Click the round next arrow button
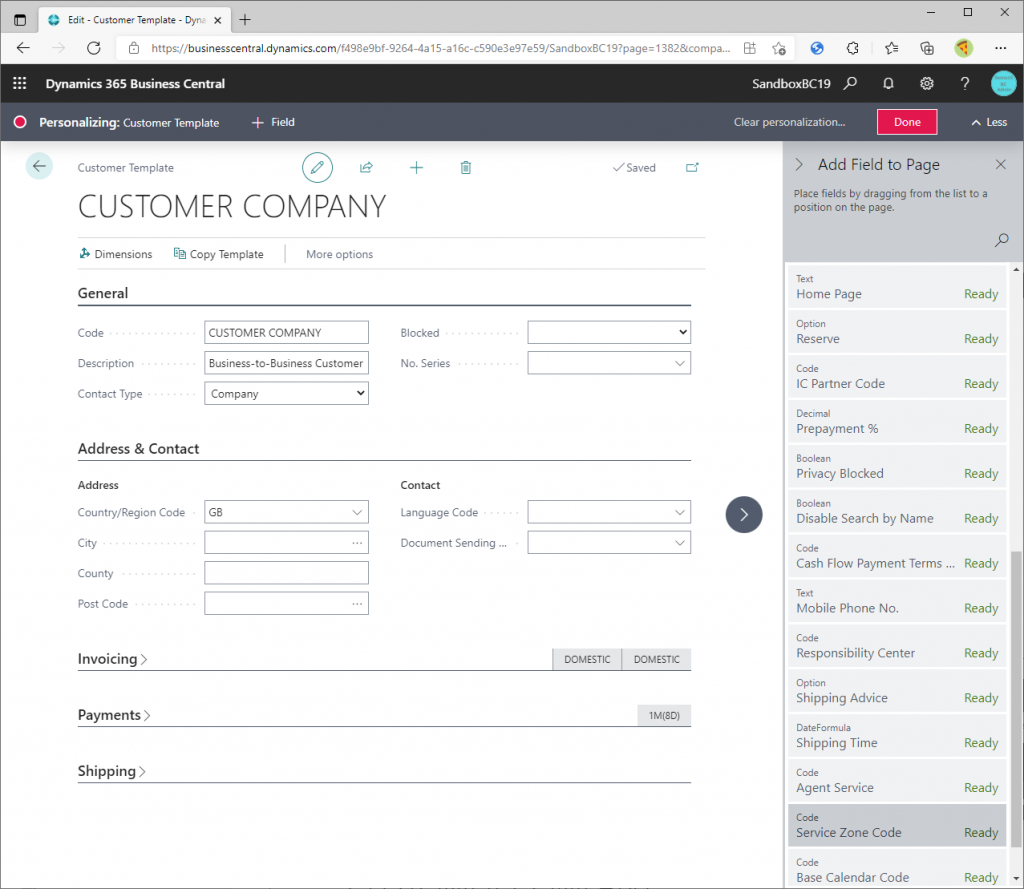 [744, 515]
